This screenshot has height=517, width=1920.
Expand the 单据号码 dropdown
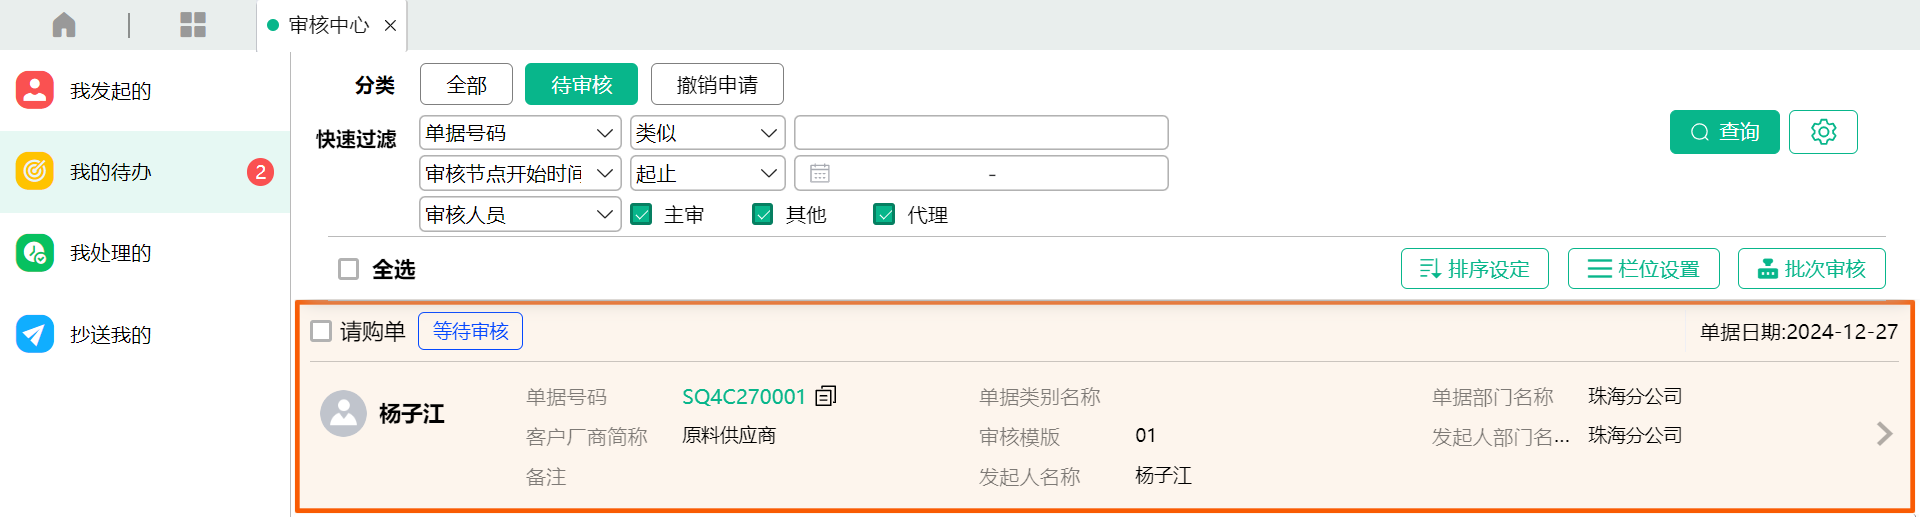pyautogui.click(x=520, y=133)
